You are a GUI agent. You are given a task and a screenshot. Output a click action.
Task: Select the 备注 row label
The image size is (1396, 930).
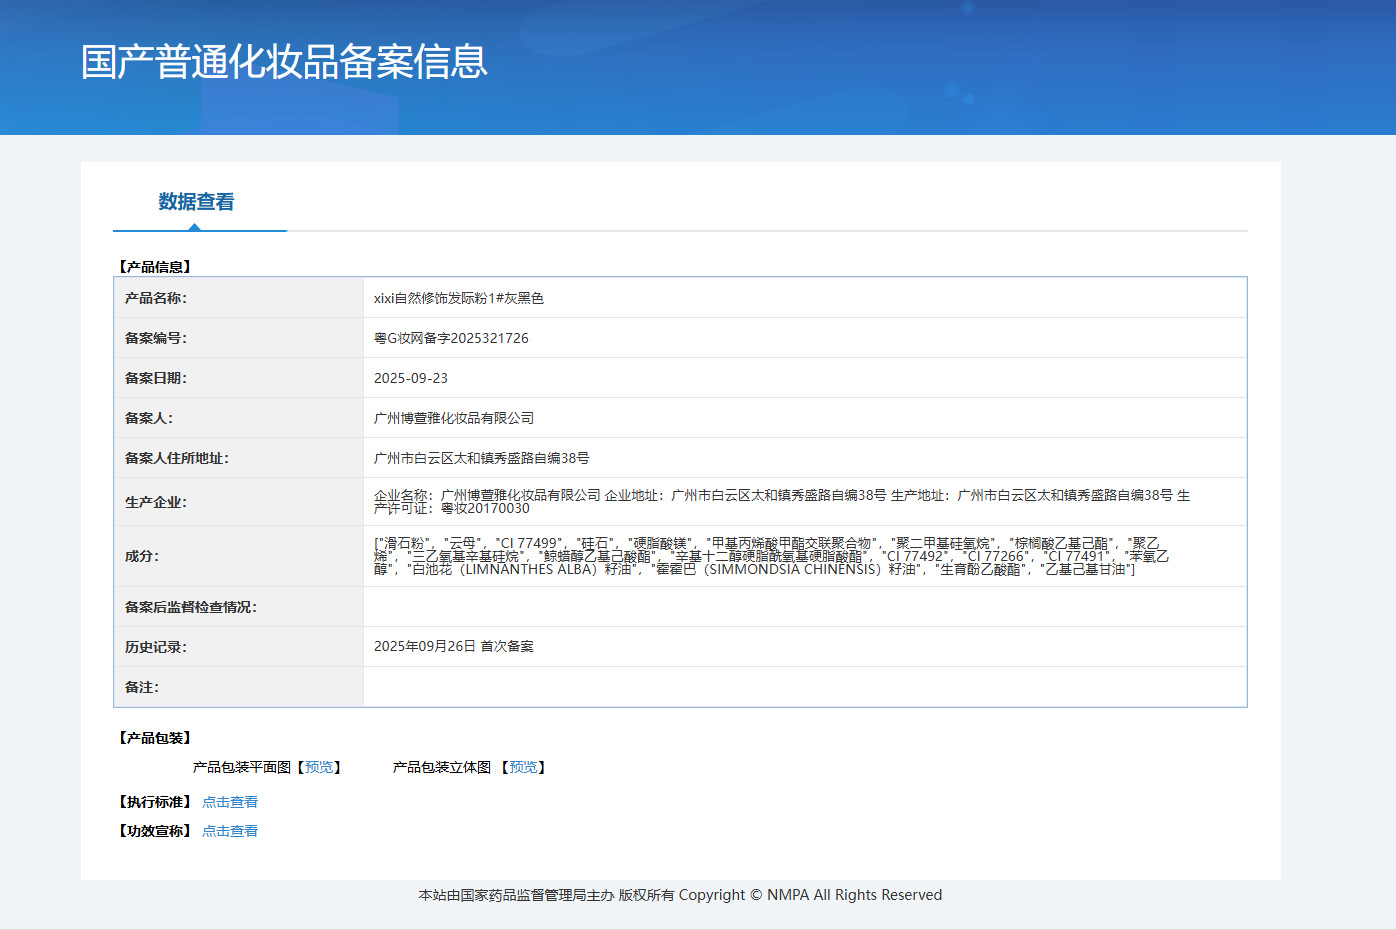click(x=142, y=687)
